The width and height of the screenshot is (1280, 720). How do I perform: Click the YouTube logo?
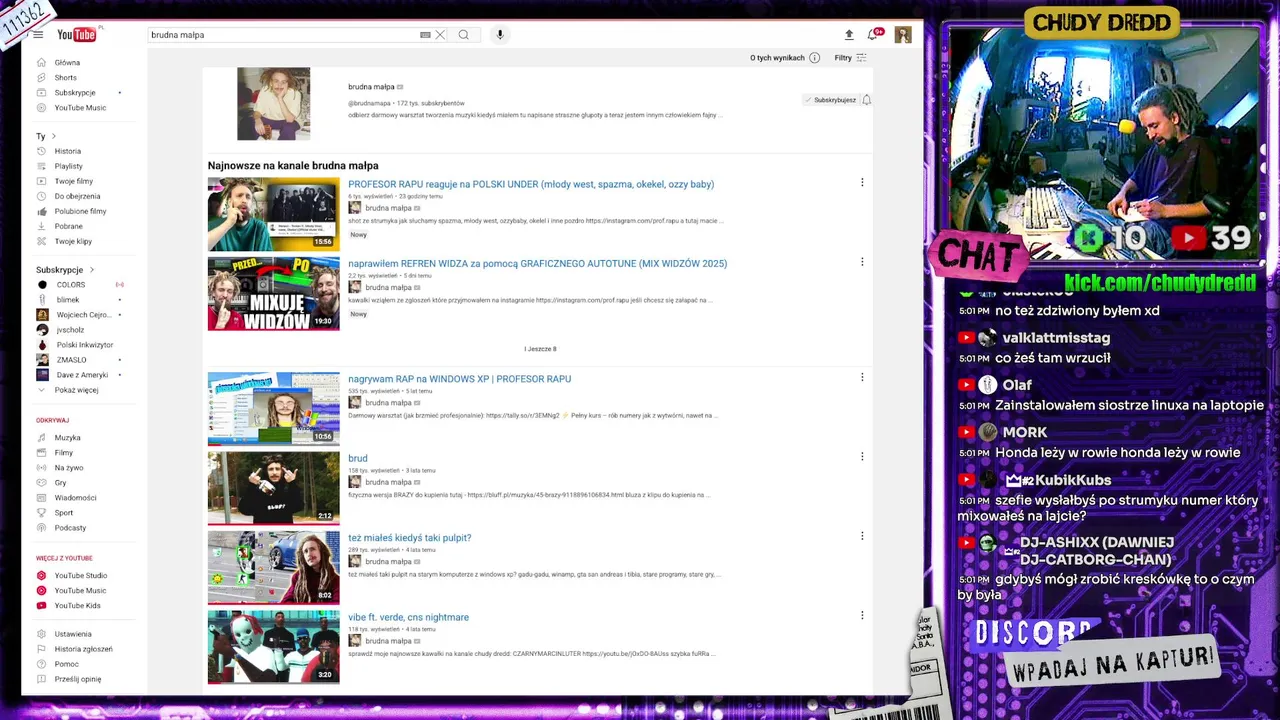click(x=77, y=35)
